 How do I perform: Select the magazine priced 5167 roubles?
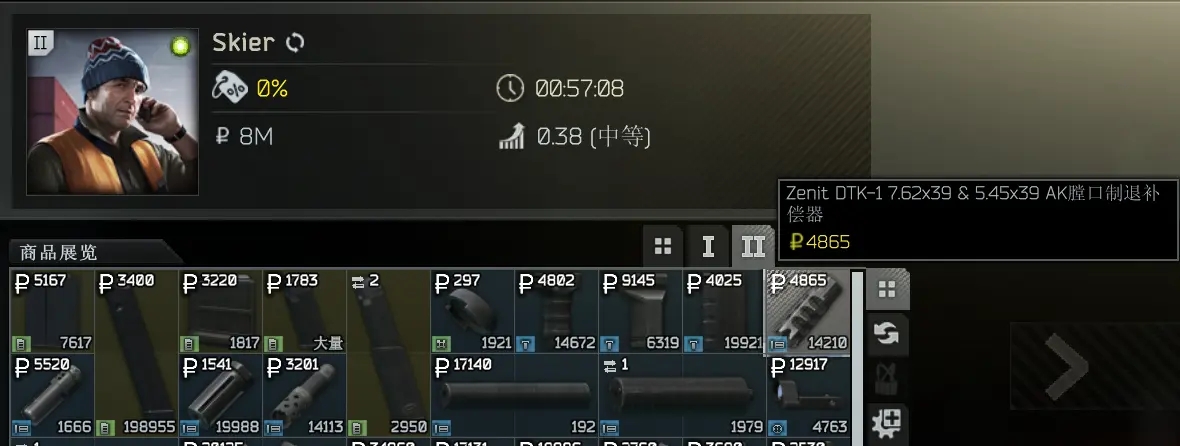(x=52, y=312)
